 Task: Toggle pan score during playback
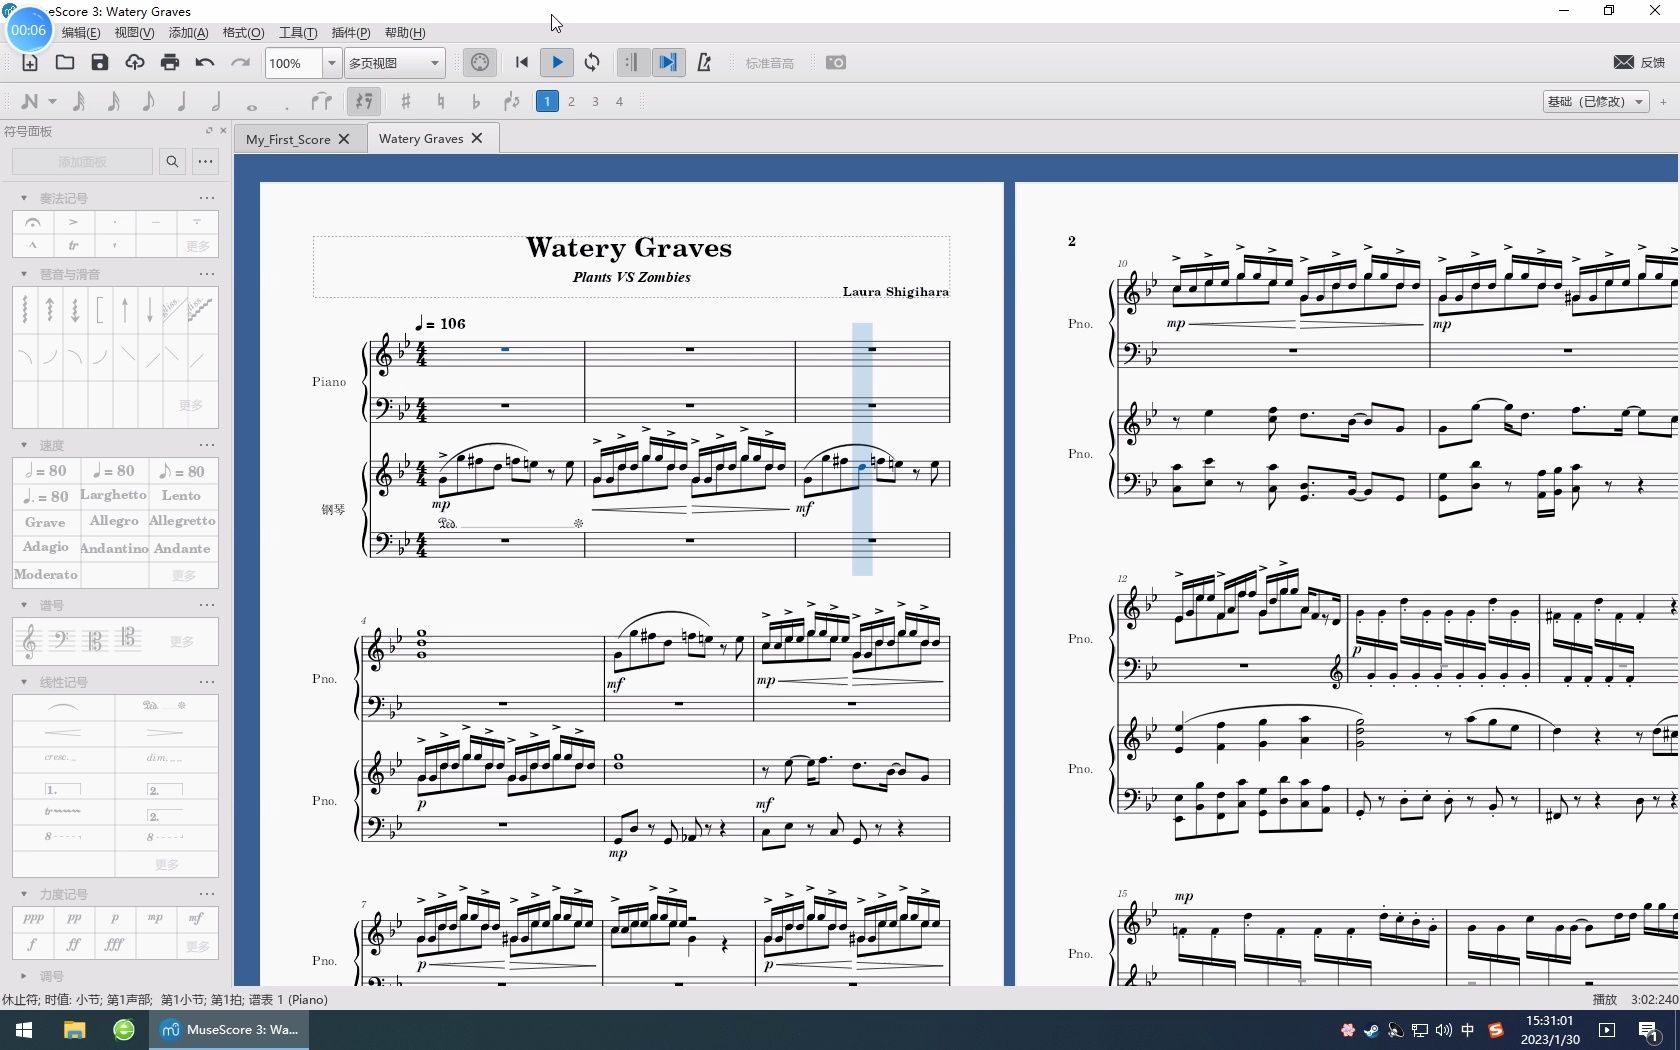[667, 63]
